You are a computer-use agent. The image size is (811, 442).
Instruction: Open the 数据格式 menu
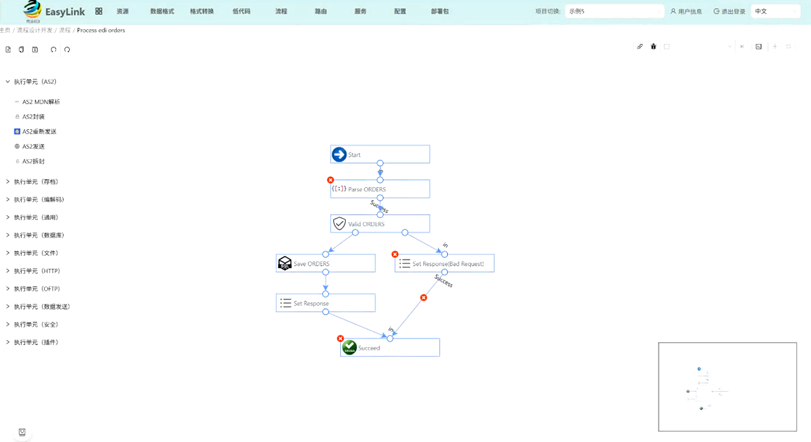[x=161, y=11]
